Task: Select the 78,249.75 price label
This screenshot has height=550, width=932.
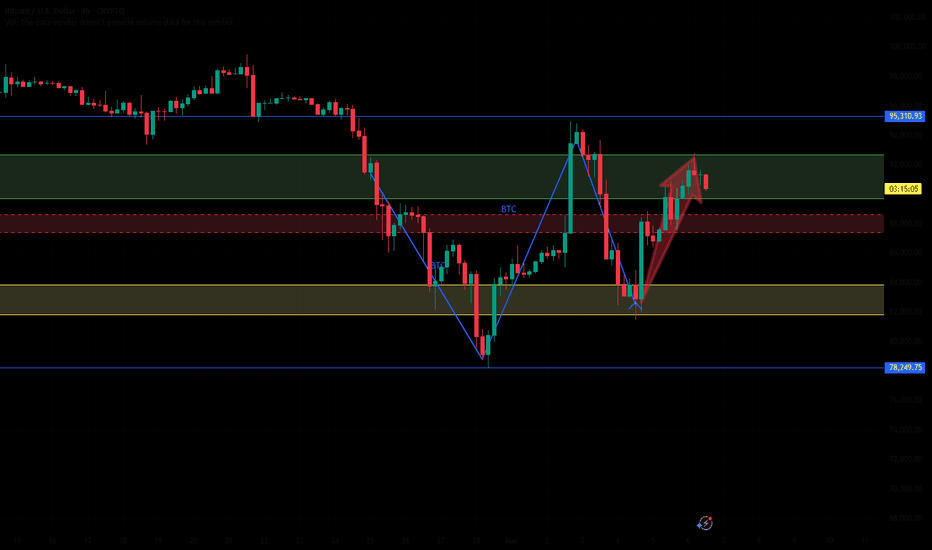Action: click(905, 367)
